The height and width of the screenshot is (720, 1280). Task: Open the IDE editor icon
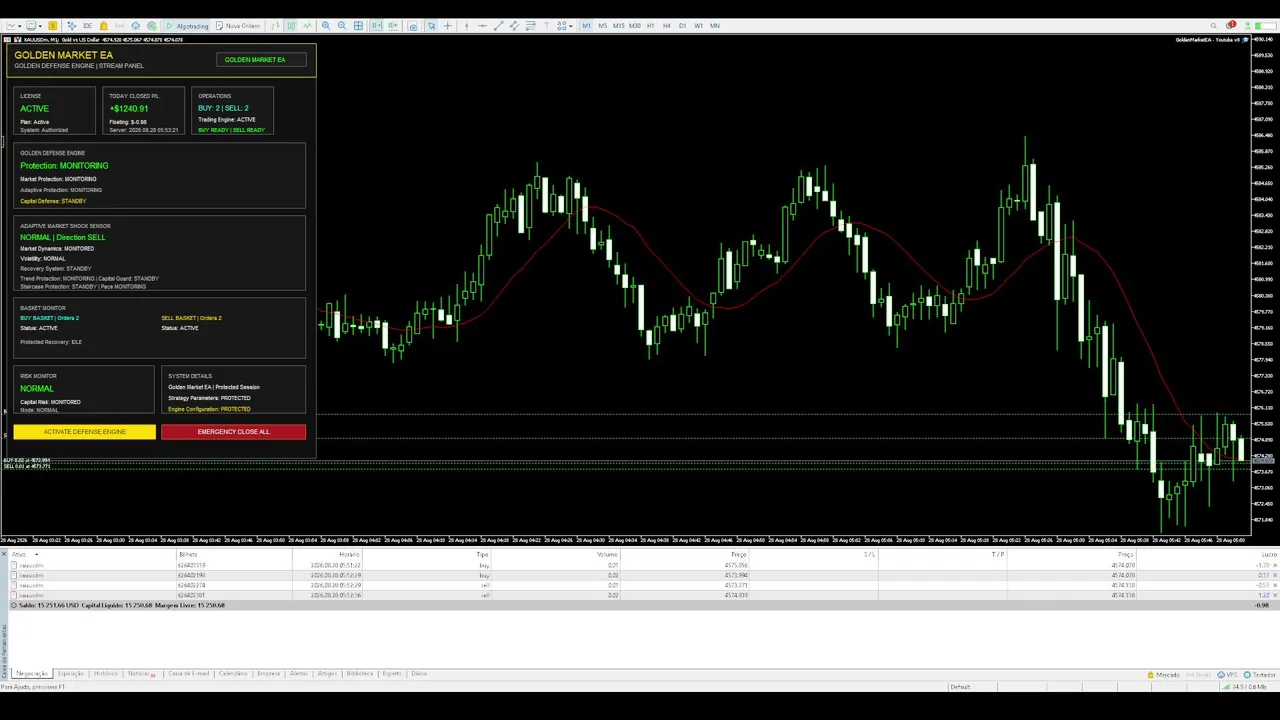87,26
